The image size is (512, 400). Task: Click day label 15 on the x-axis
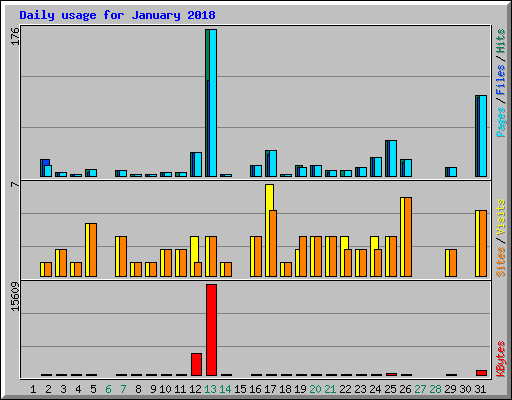pyautogui.click(x=240, y=389)
